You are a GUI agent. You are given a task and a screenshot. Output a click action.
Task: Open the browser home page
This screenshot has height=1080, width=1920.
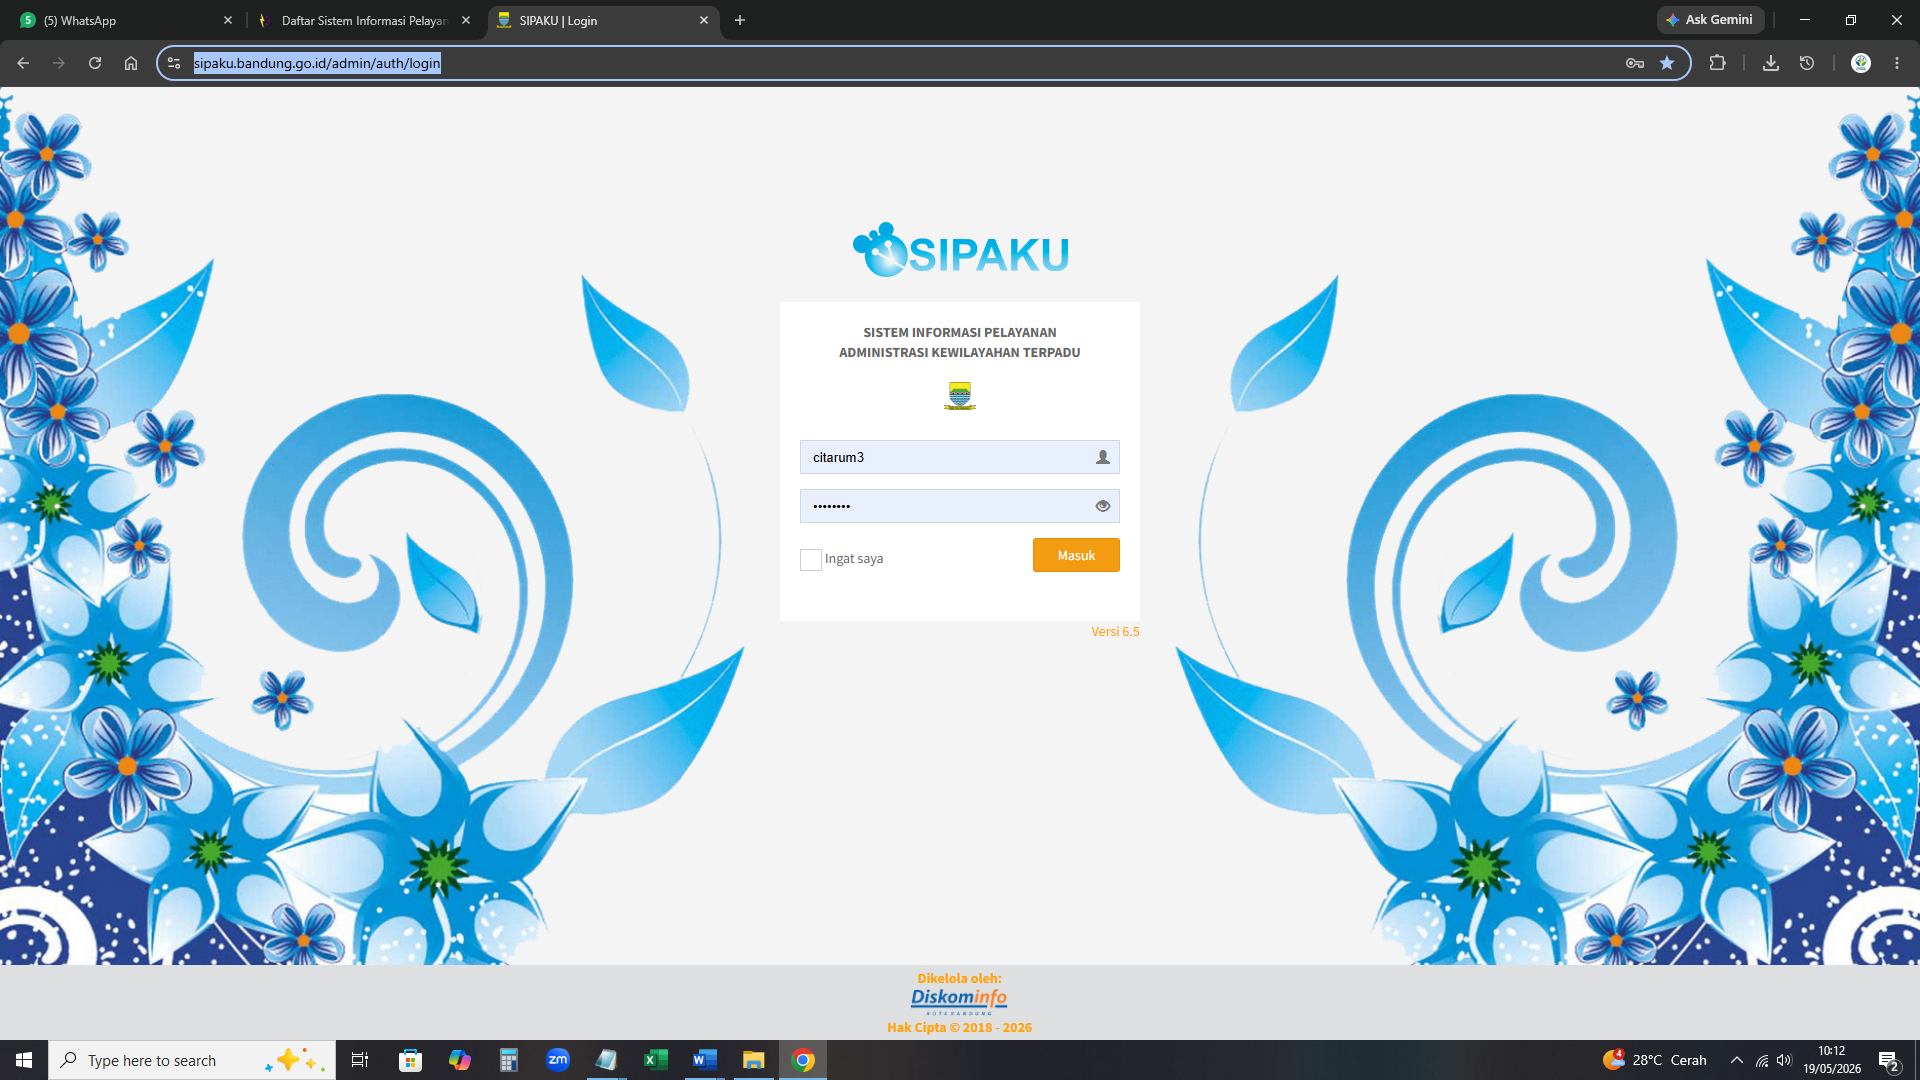point(131,63)
